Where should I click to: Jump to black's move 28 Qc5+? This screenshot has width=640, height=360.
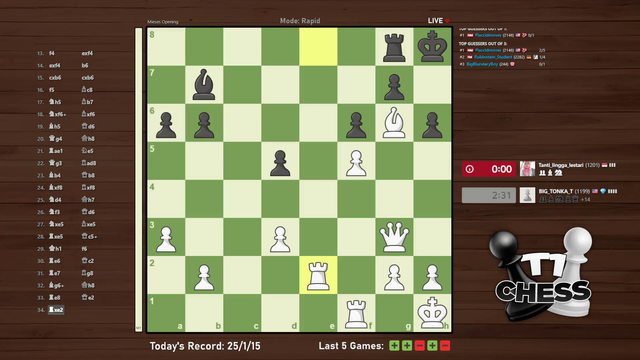tap(89, 236)
